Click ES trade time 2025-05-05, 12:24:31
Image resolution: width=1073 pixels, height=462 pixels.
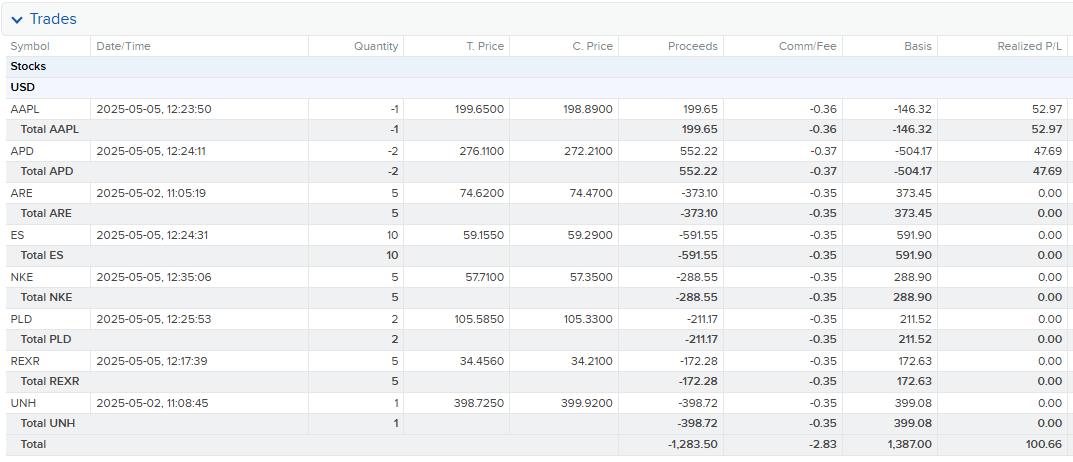click(x=153, y=235)
